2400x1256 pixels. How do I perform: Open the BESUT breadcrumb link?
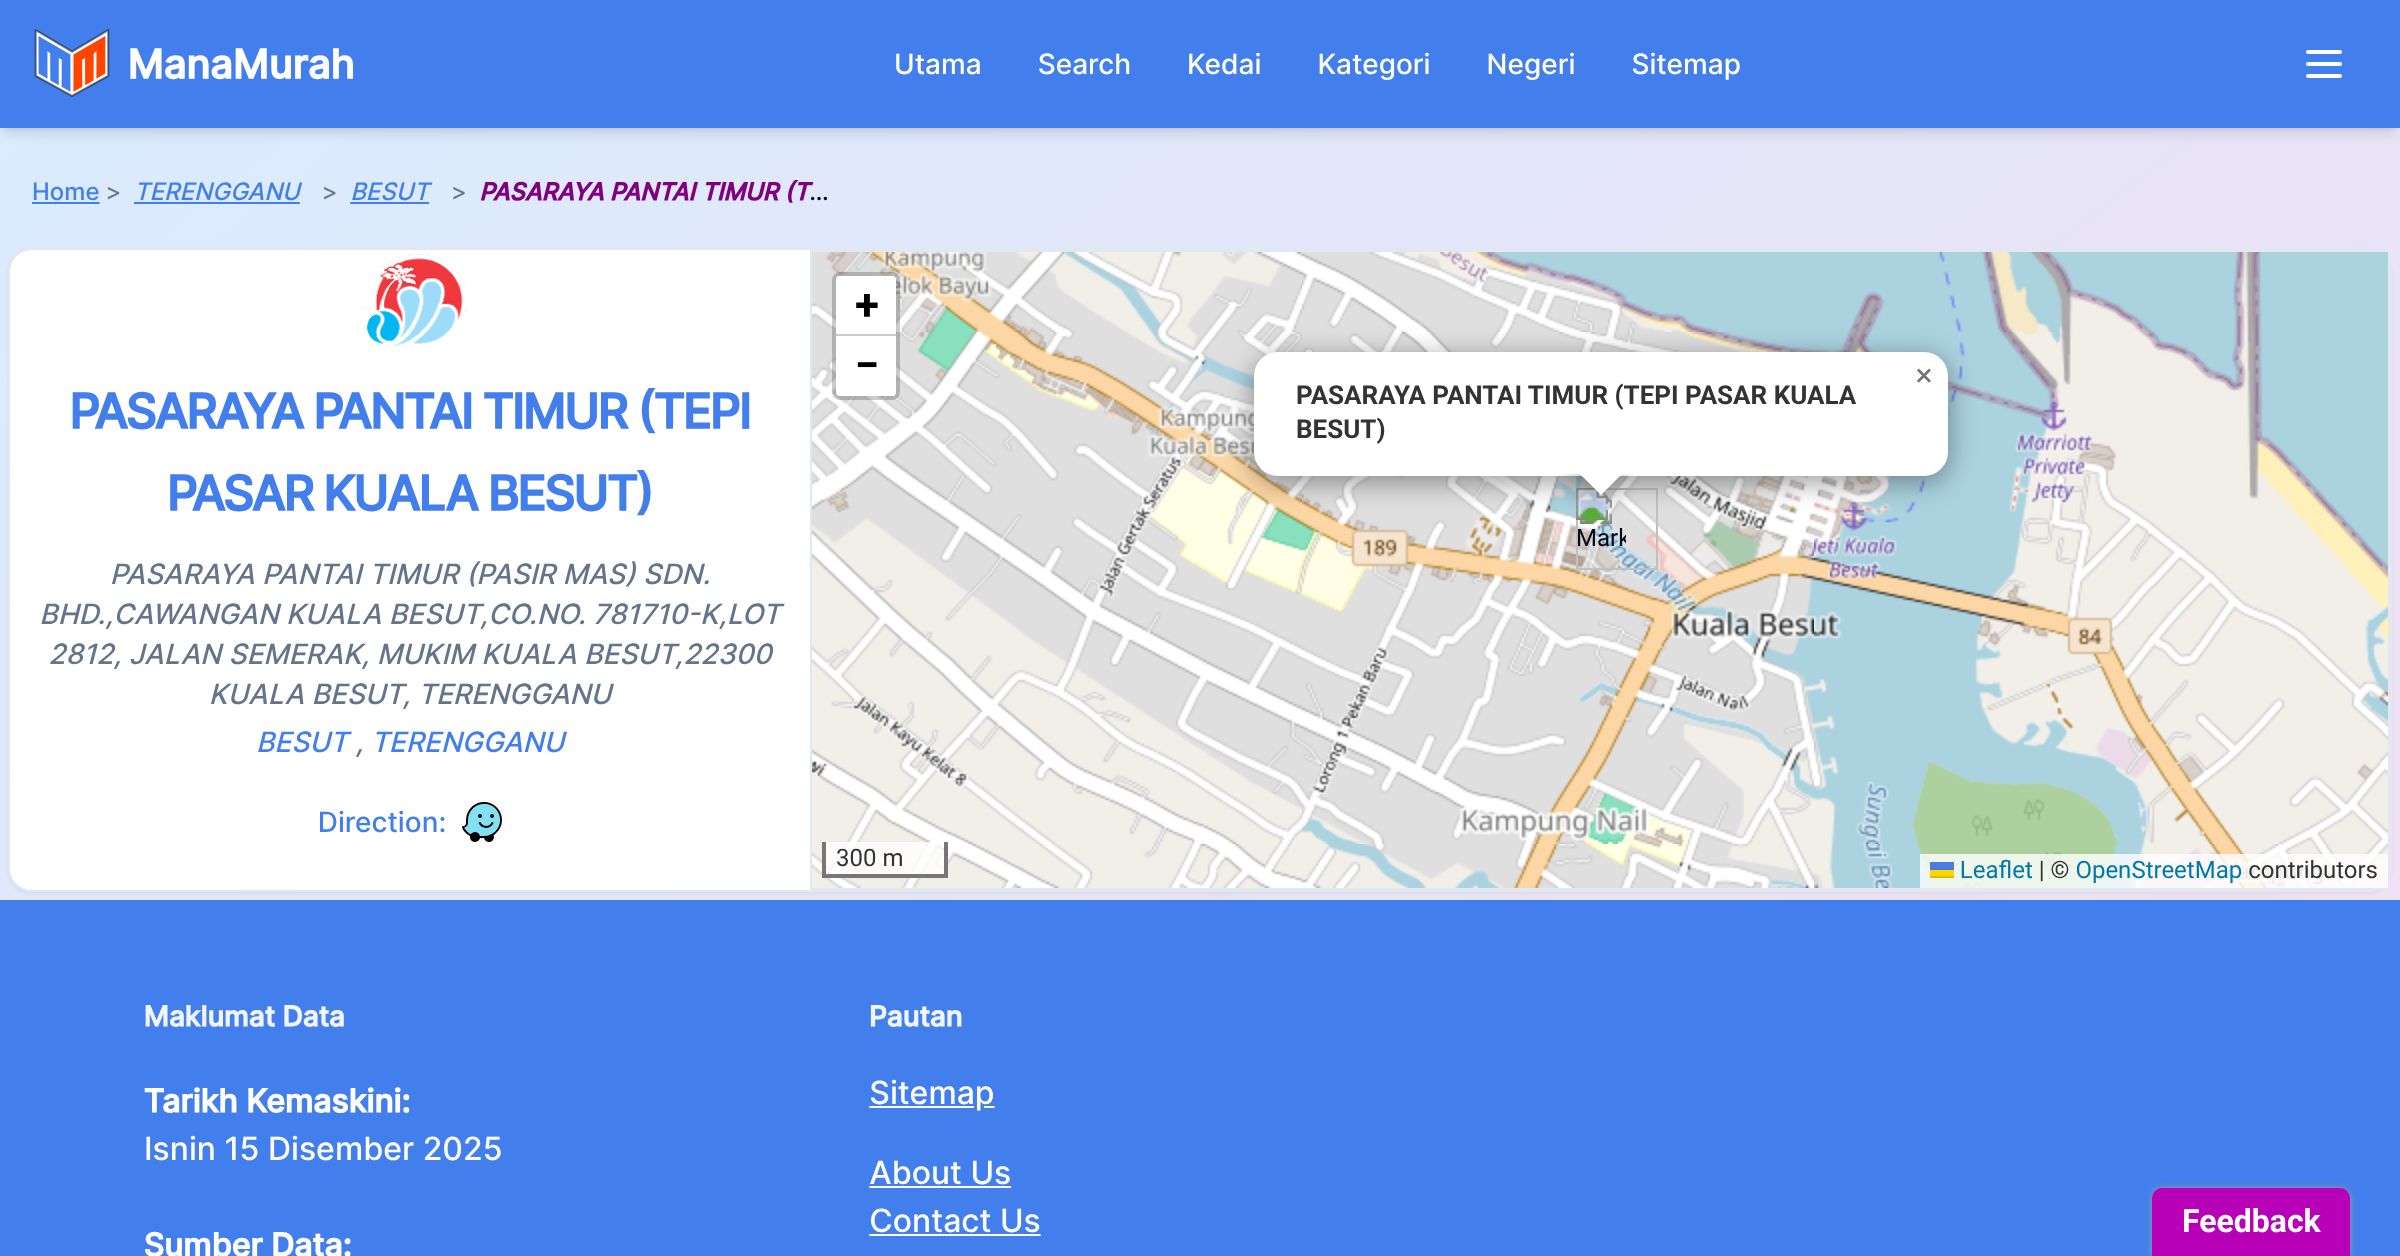click(390, 191)
